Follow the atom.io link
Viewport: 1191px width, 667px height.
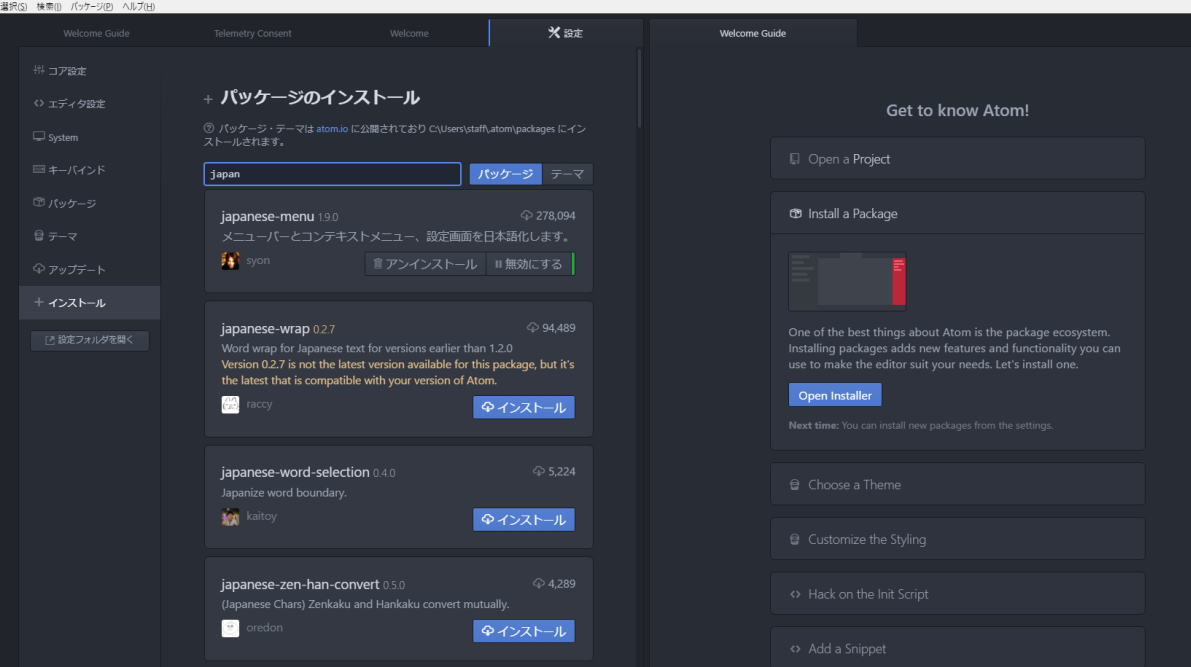tap(332, 128)
